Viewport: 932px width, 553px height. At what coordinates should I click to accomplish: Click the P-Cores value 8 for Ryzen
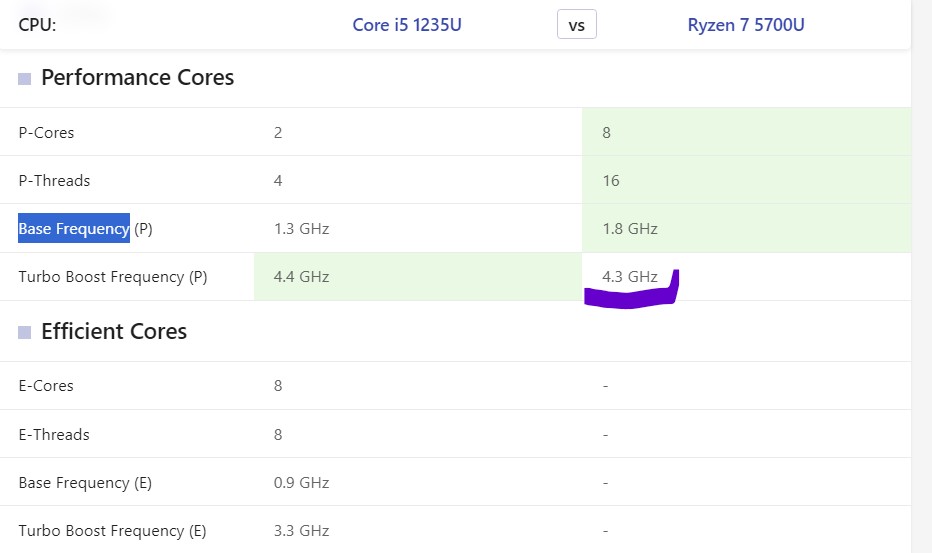click(606, 133)
